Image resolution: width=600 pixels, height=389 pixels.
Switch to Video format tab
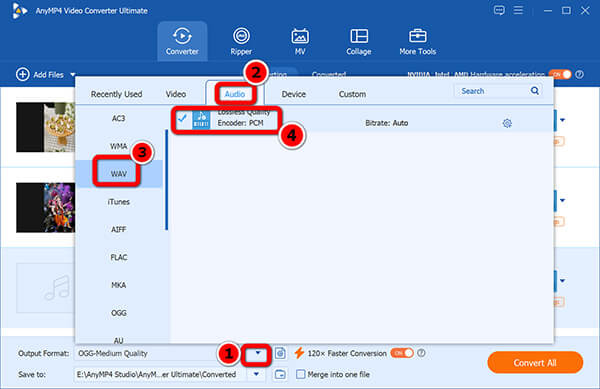(x=176, y=94)
